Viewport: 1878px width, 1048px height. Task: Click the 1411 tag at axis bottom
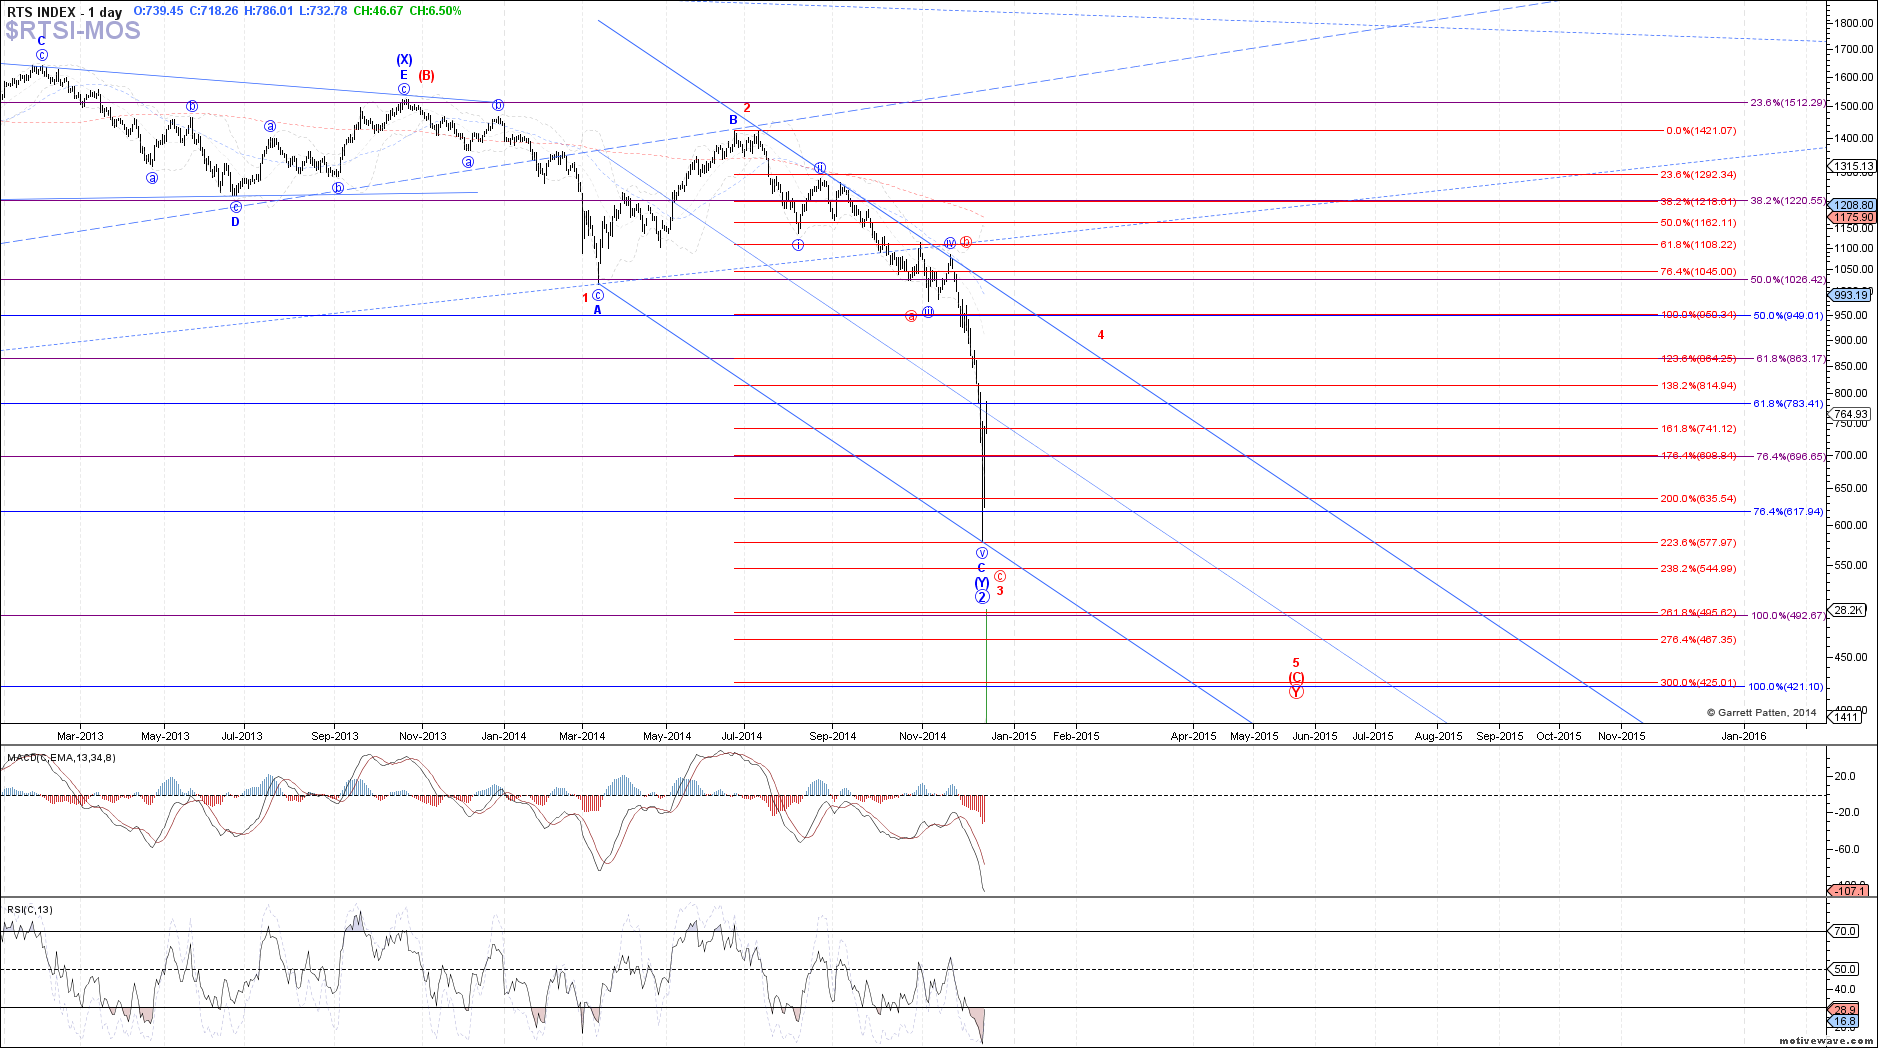click(x=1845, y=716)
